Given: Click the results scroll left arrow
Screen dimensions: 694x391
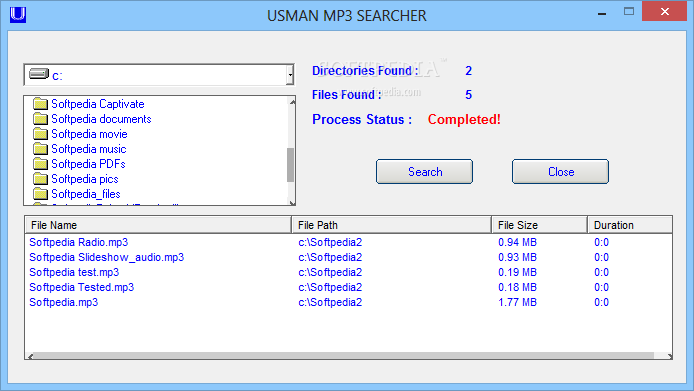Looking at the screenshot, I should point(30,356).
